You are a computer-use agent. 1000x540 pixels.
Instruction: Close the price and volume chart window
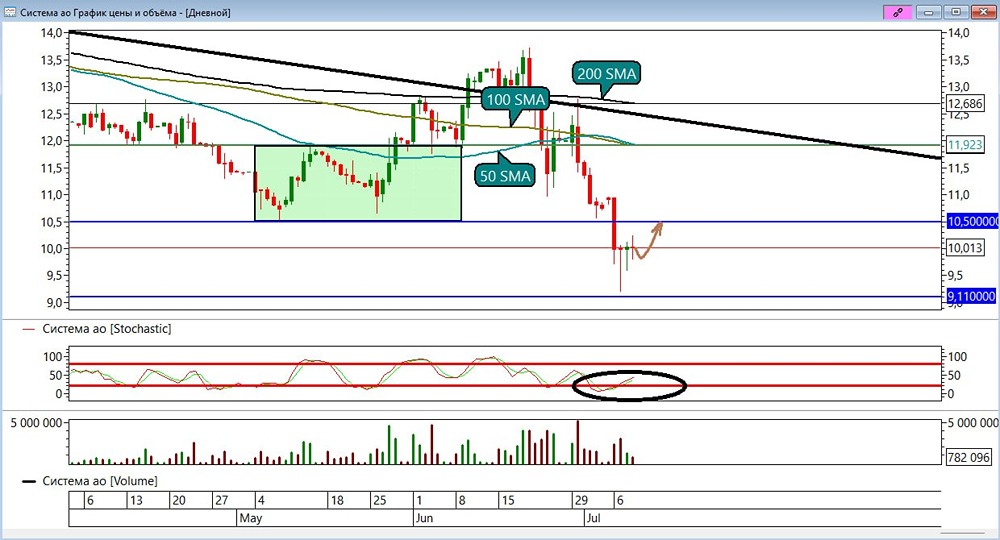[x=983, y=11]
